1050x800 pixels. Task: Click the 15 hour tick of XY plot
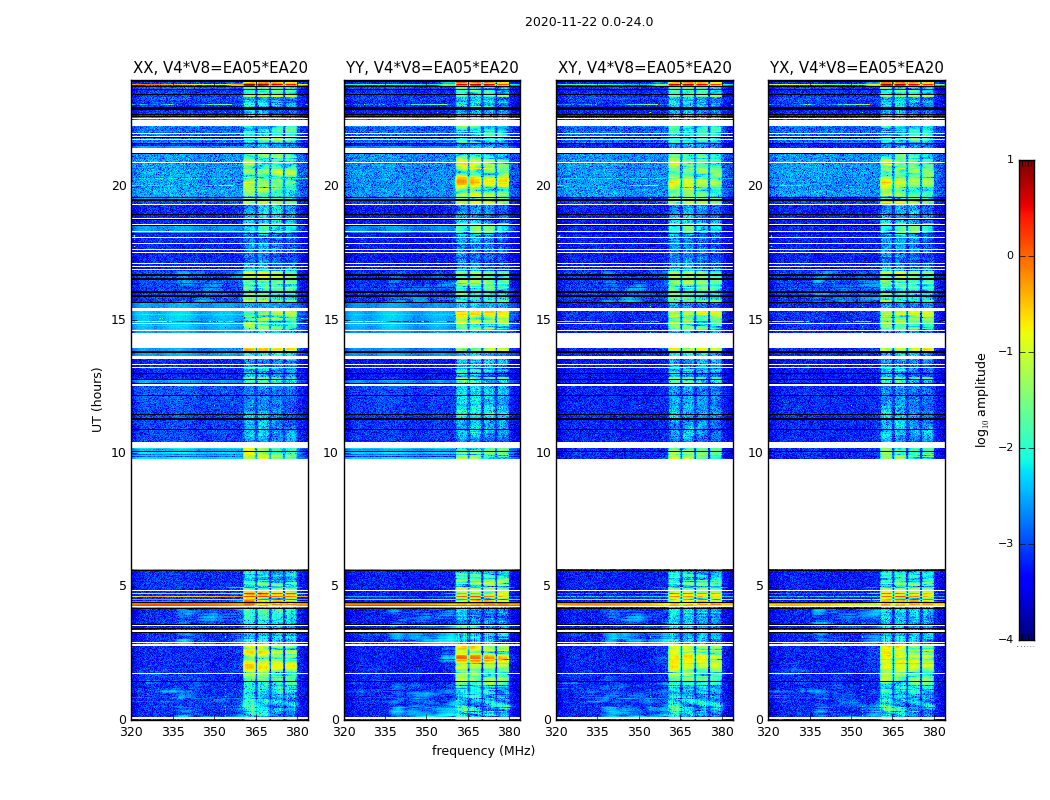tap(544, 319)
